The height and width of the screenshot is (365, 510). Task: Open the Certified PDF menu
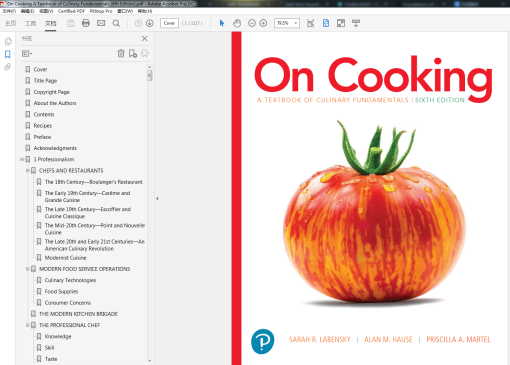(x=71, y=11)
